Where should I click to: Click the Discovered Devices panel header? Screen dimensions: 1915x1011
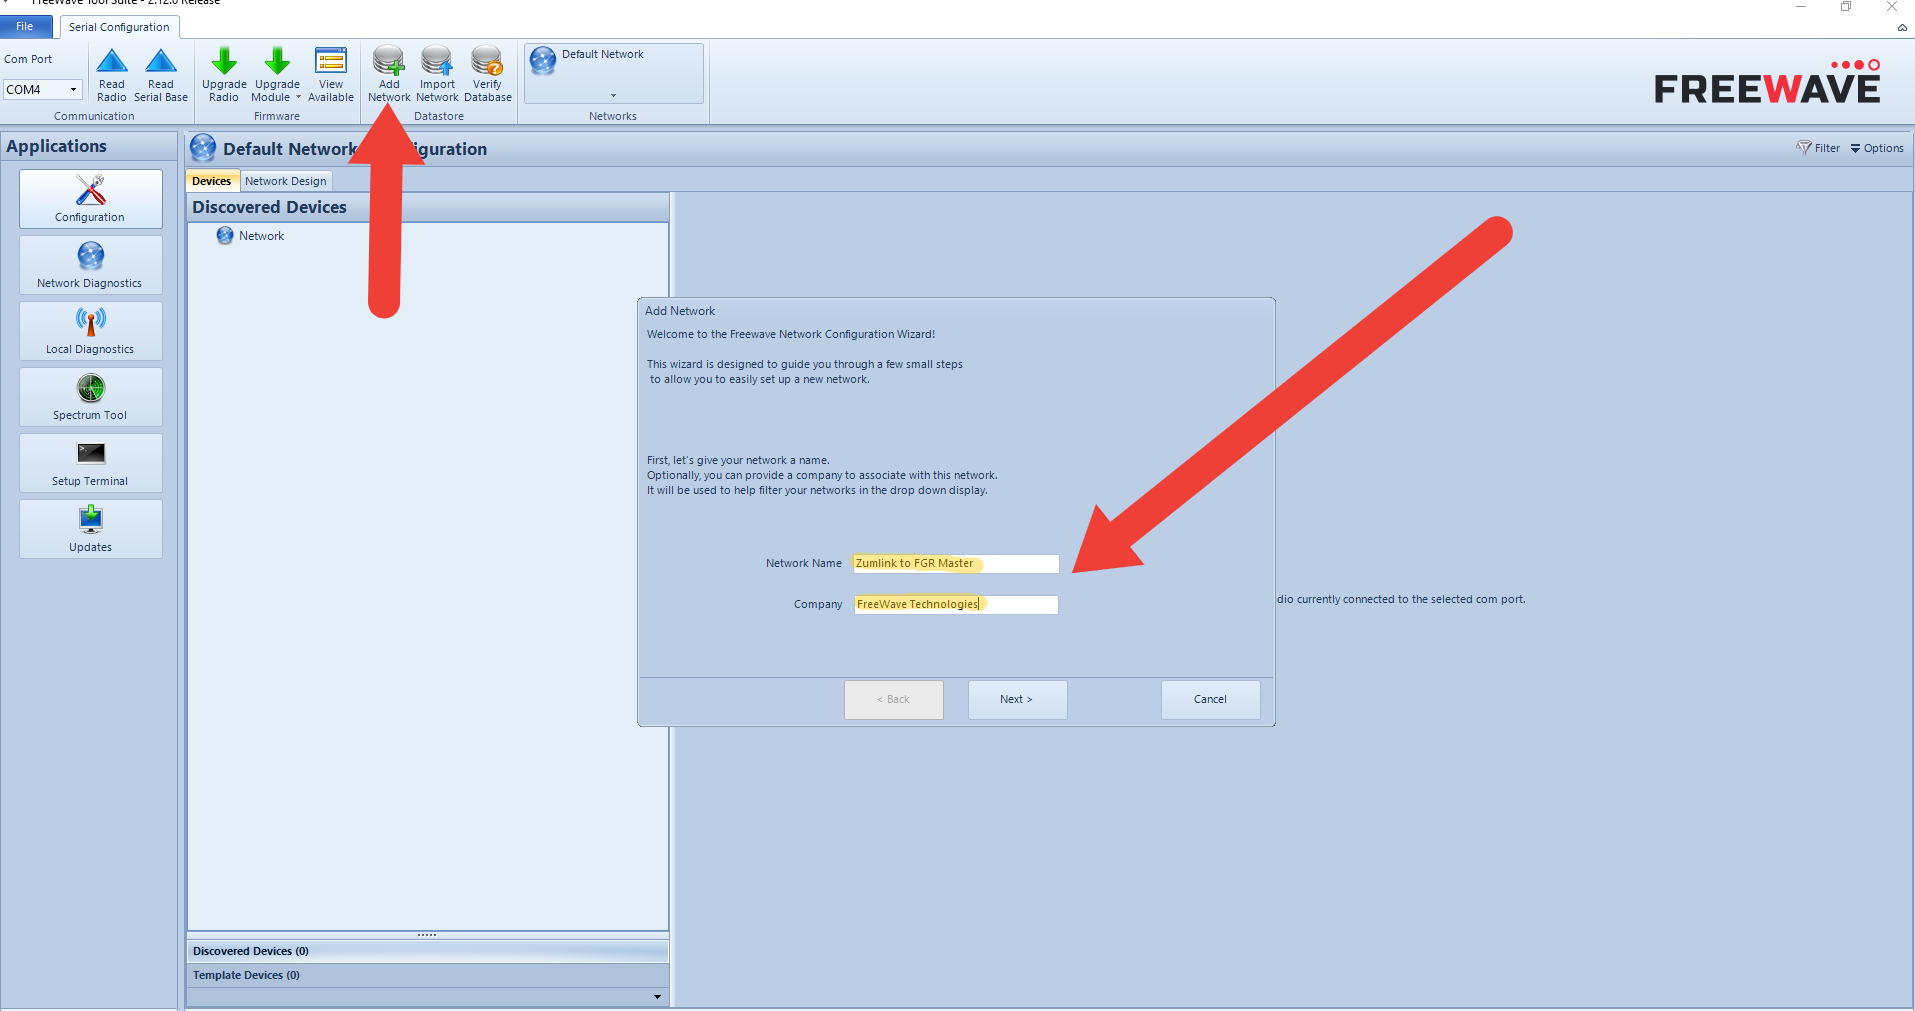(428, 207)
